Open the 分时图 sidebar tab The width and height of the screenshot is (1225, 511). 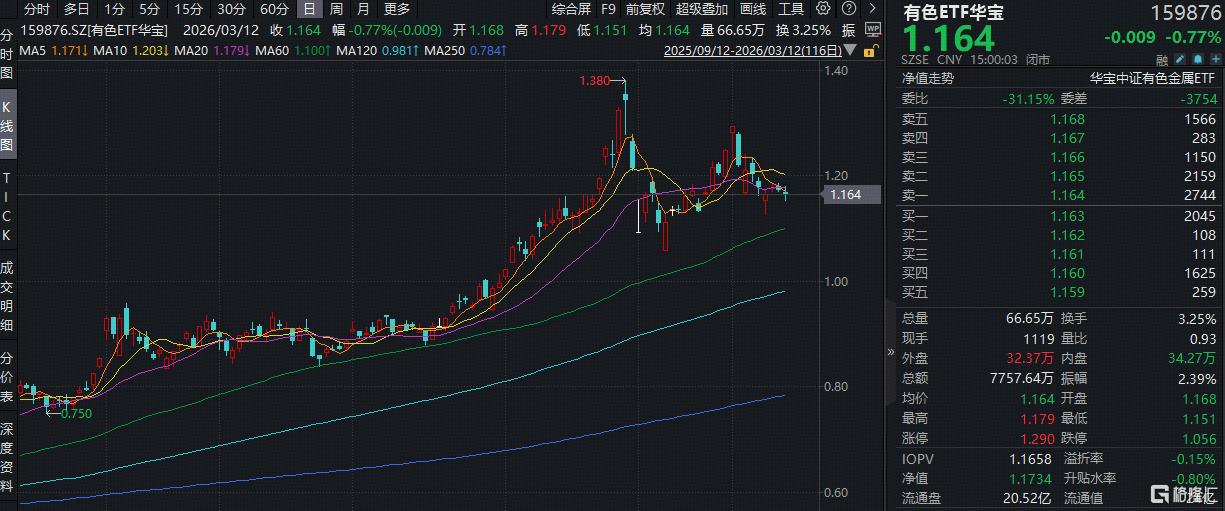pyautogui.click(x=7, y=56)
